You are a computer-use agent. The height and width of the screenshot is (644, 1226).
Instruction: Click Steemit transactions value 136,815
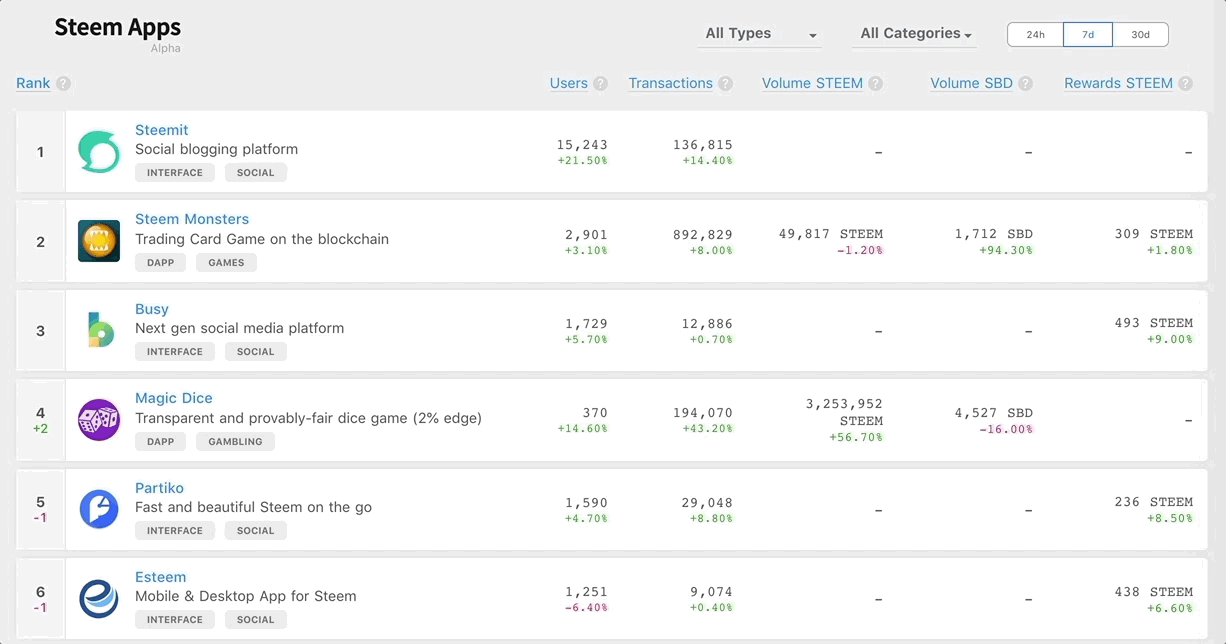(703, 145)
